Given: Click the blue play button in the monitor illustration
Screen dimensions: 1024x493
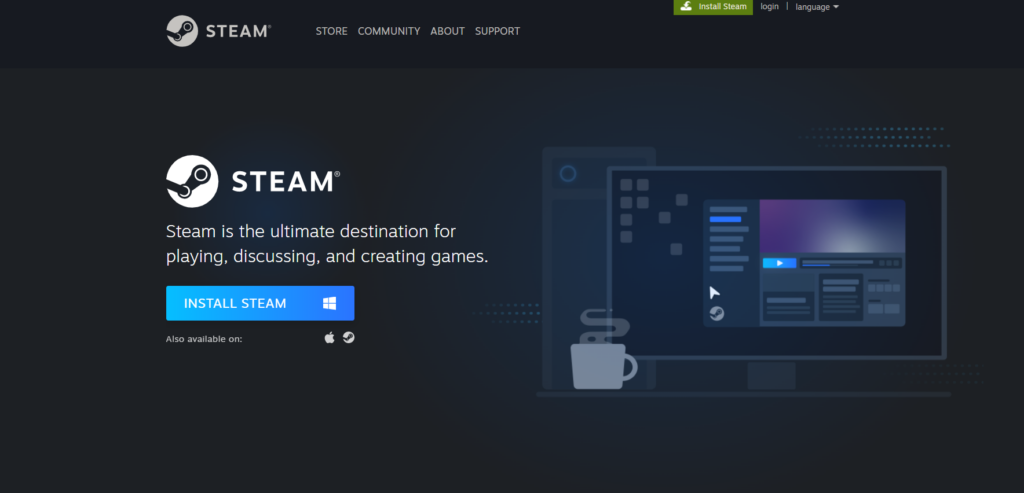Looking at the screenshot, I should (779, 263).
